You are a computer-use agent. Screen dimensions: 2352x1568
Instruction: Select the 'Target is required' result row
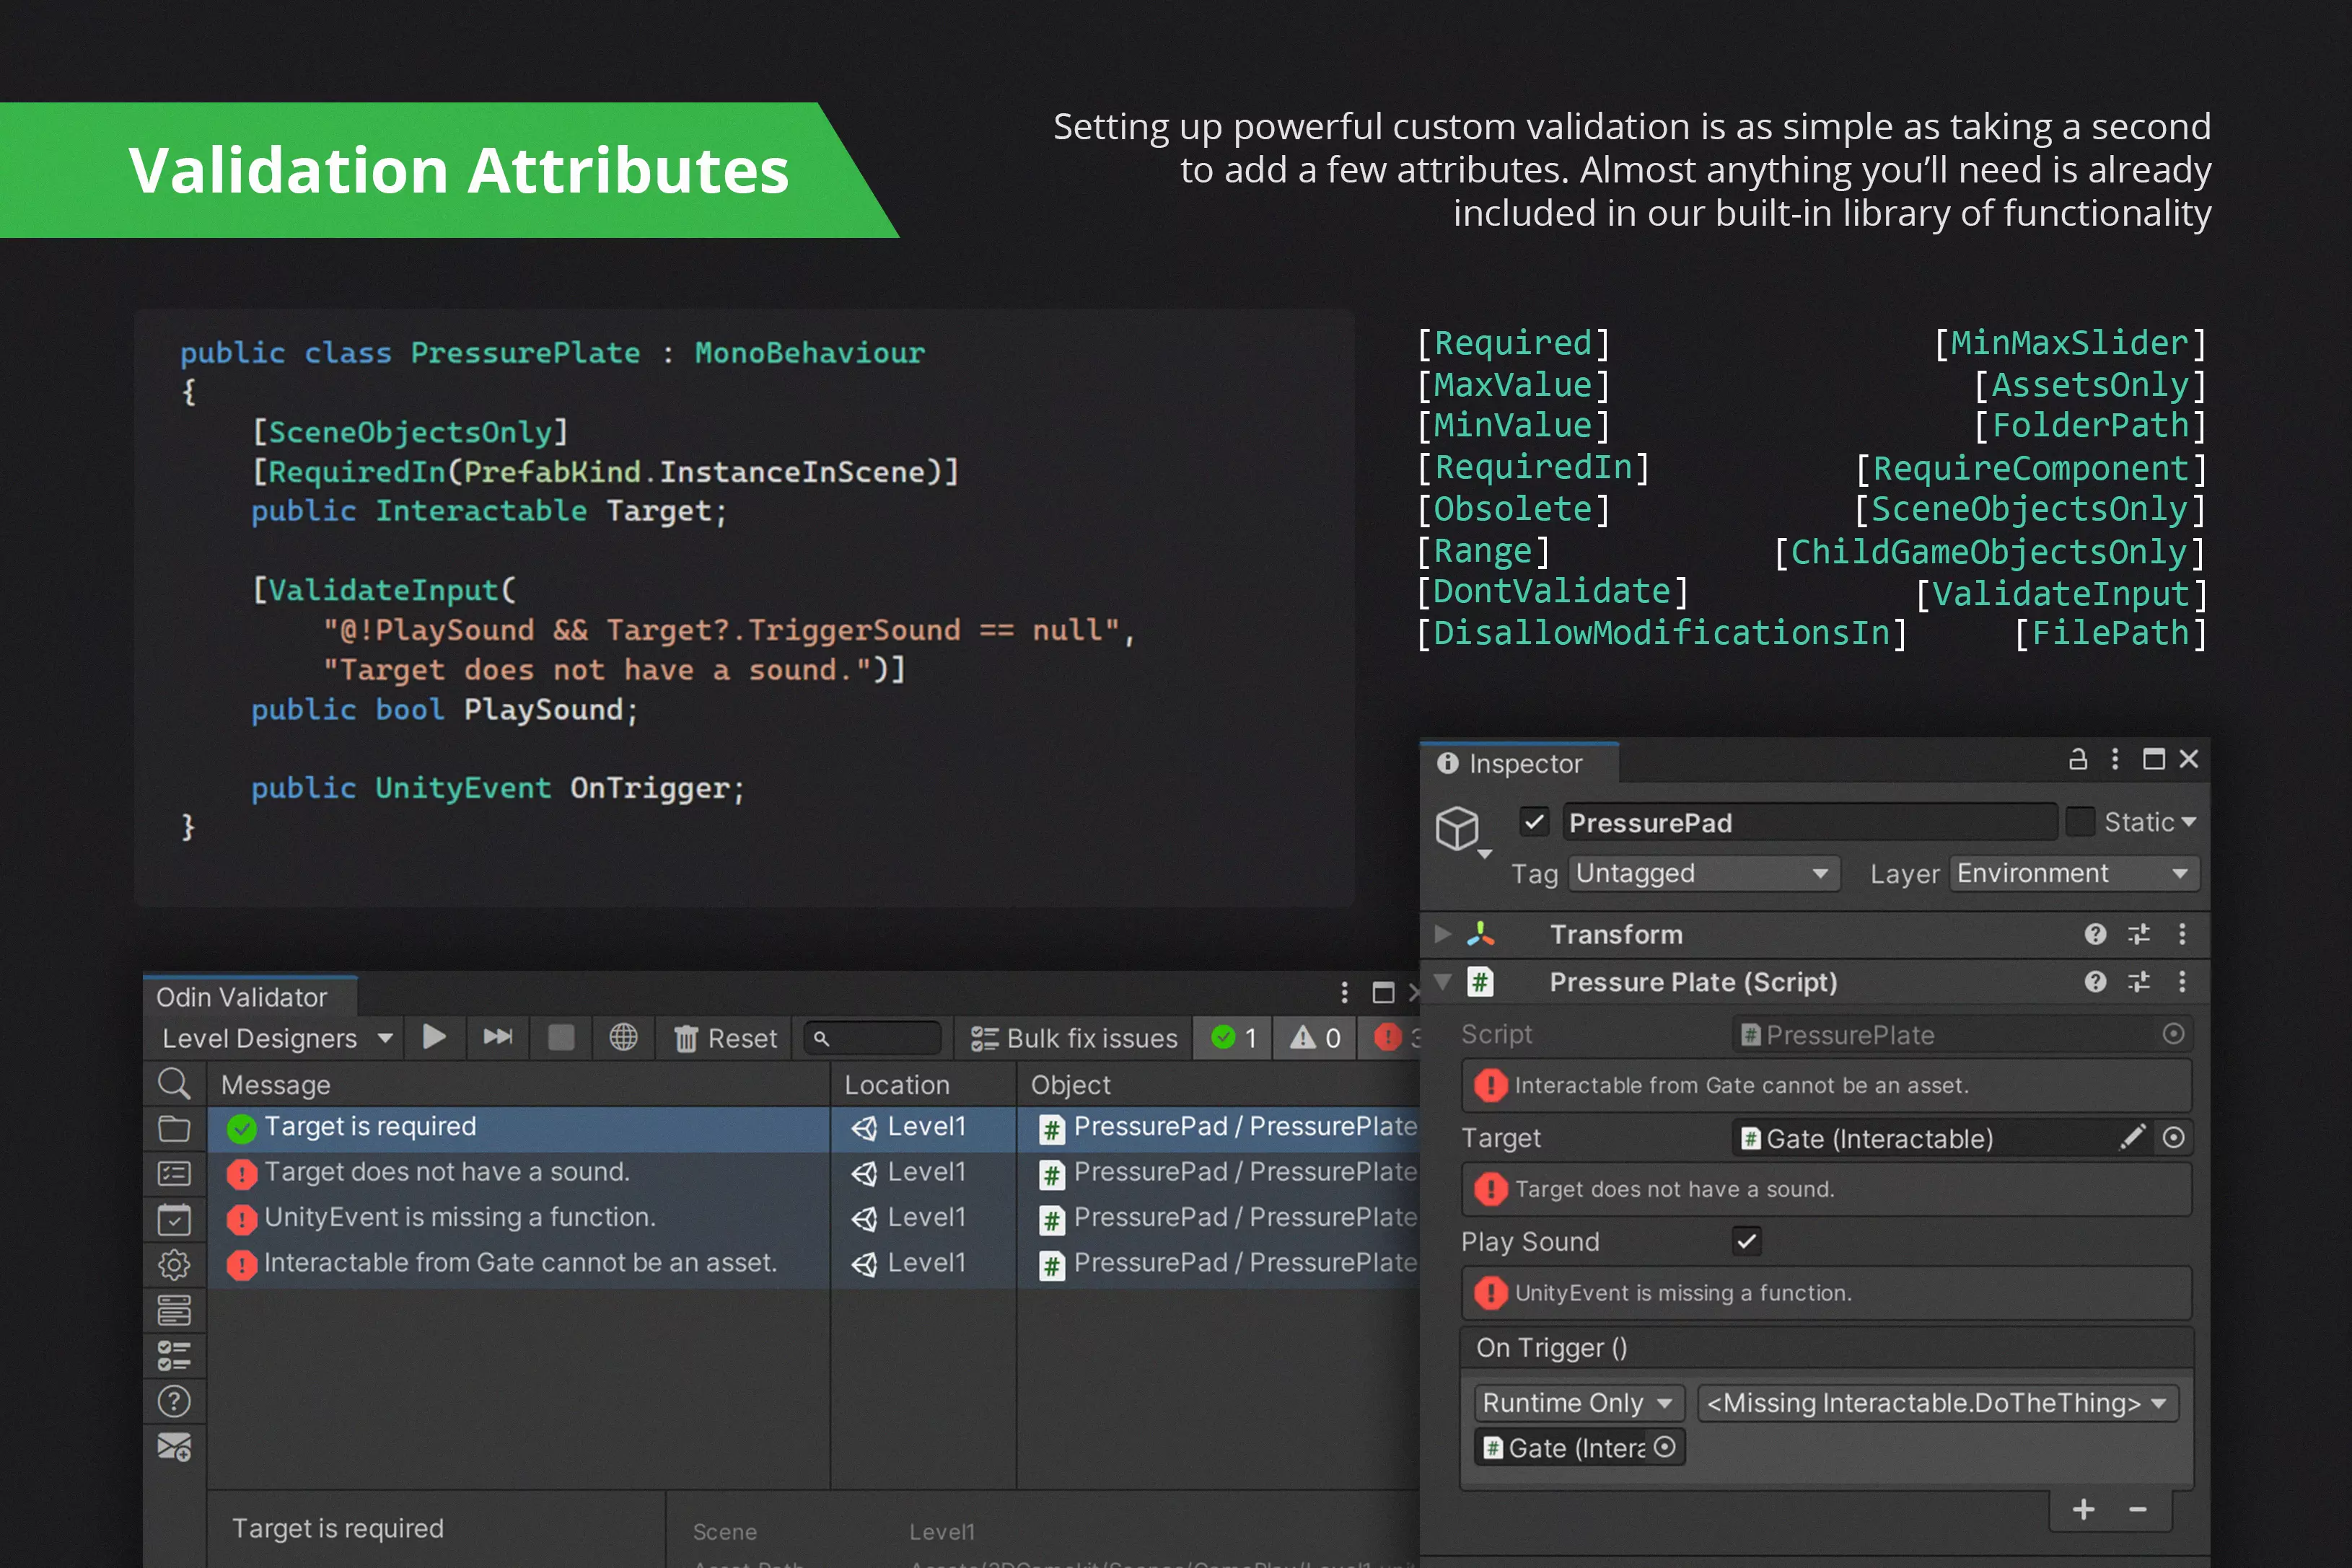tap(813, 1127)
